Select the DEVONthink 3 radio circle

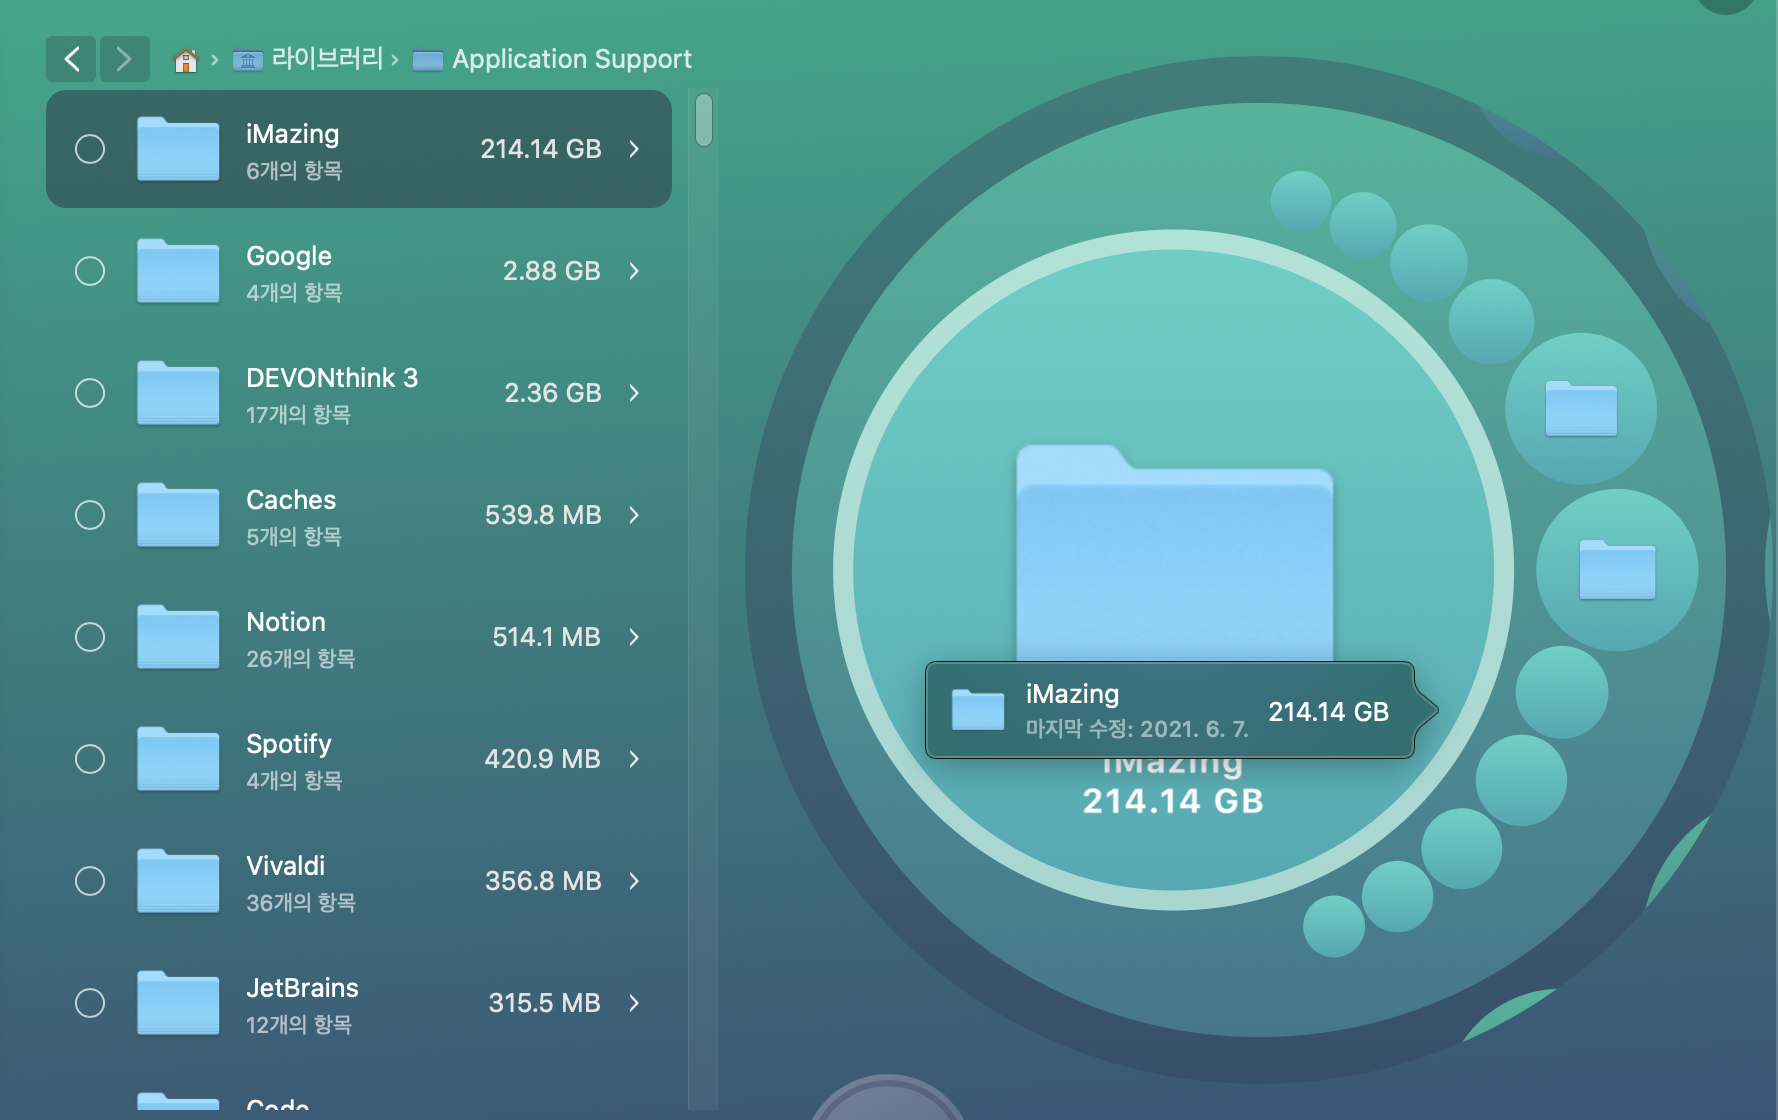[90, 393]
